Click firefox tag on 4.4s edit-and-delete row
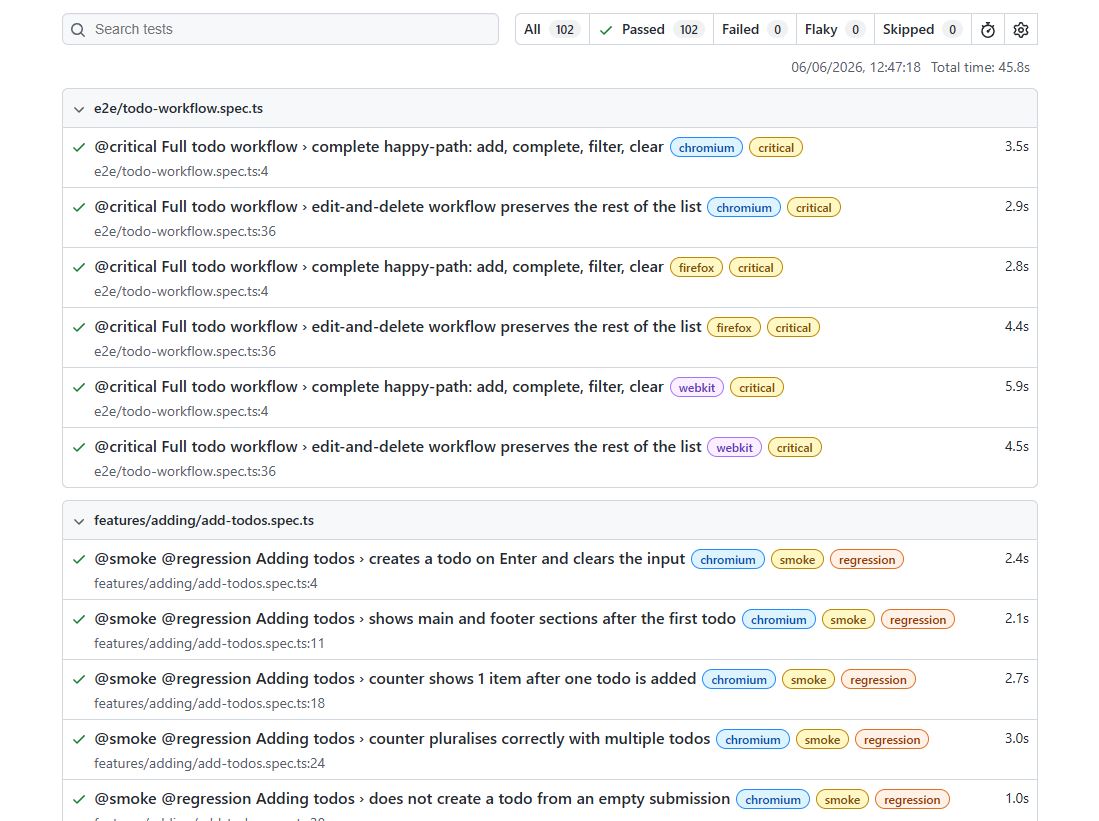 coord(734,327)
